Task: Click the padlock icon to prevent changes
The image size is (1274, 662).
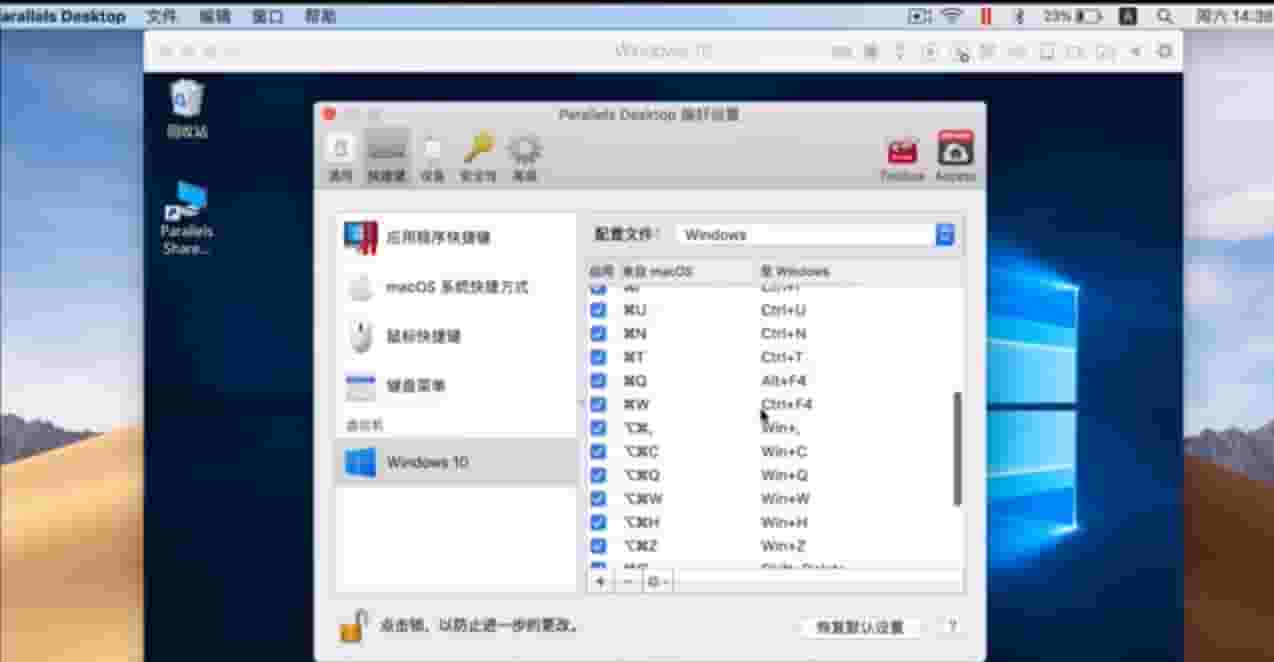Action: point(352,626)
